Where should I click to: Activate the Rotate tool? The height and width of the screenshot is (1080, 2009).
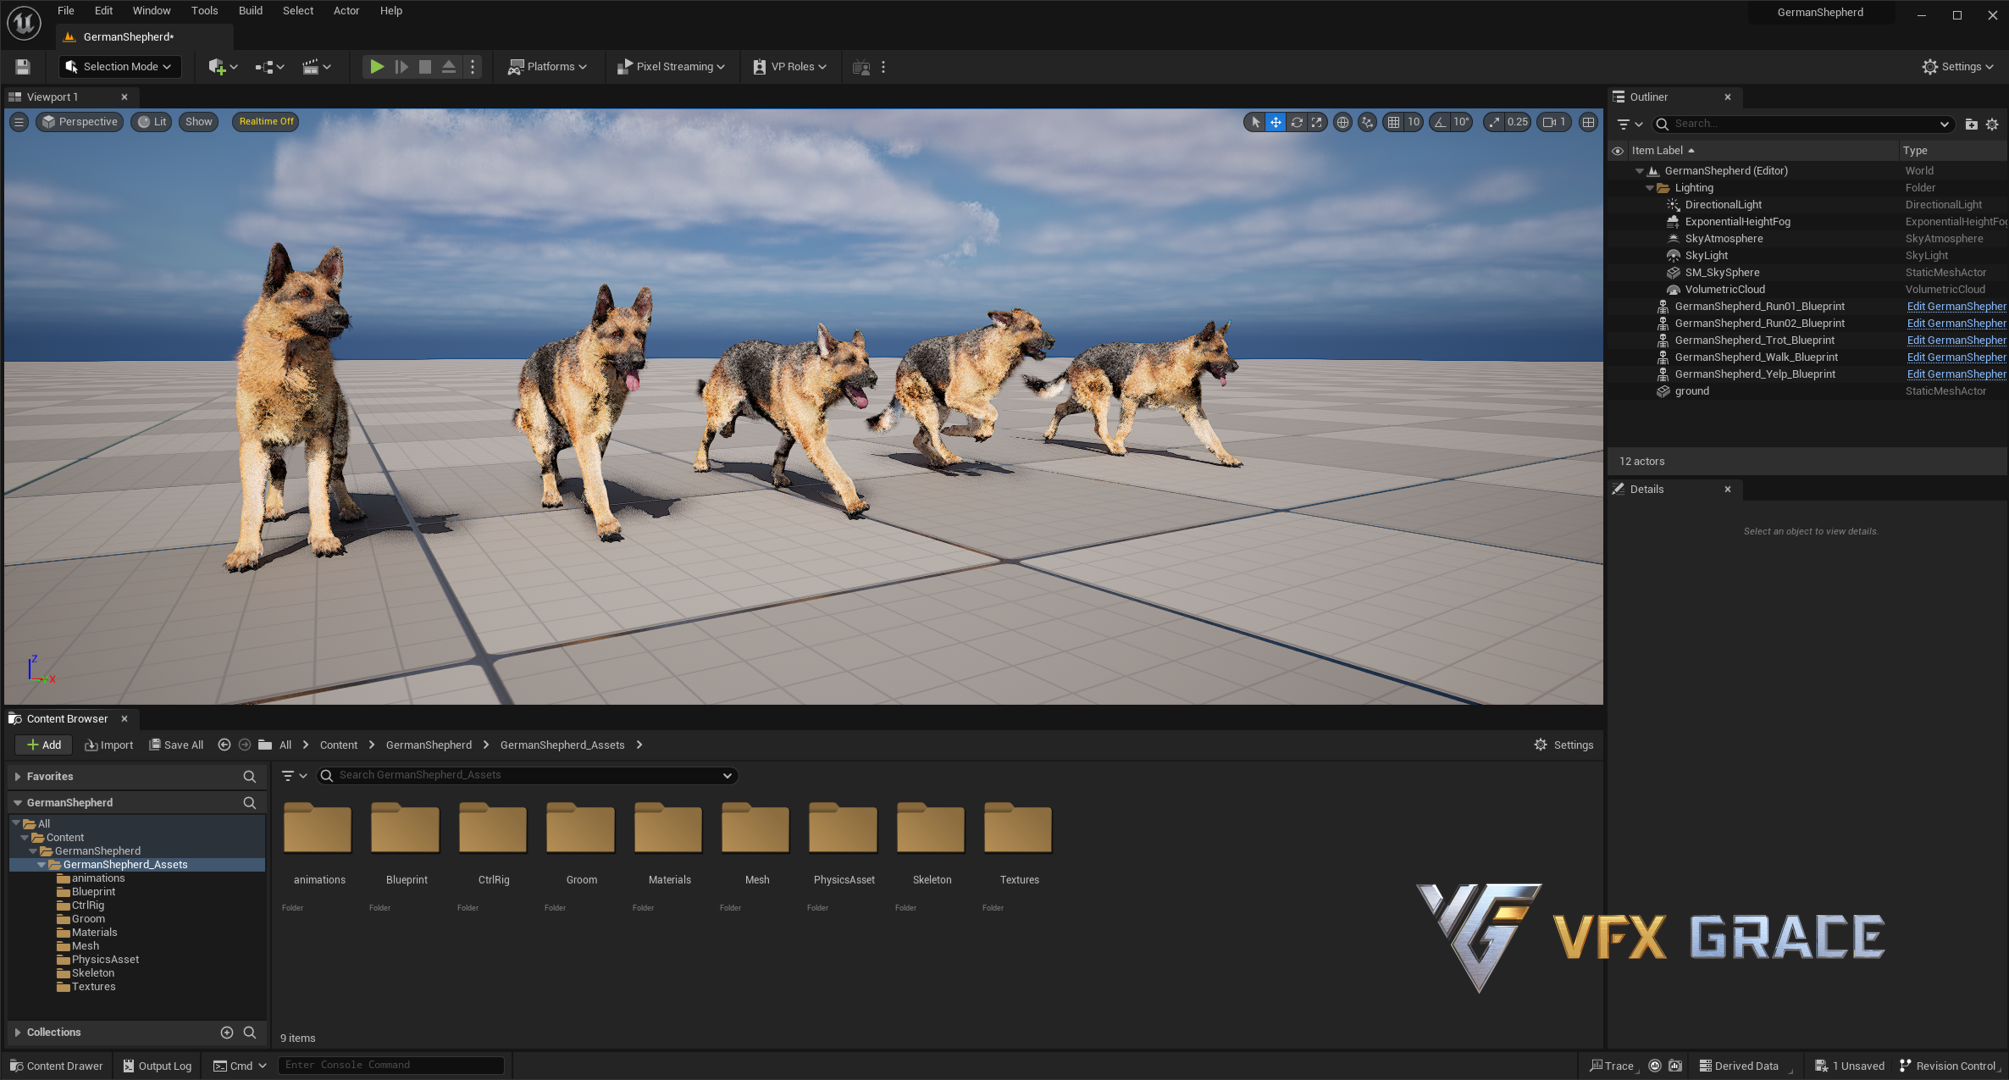coord(1297,122)
